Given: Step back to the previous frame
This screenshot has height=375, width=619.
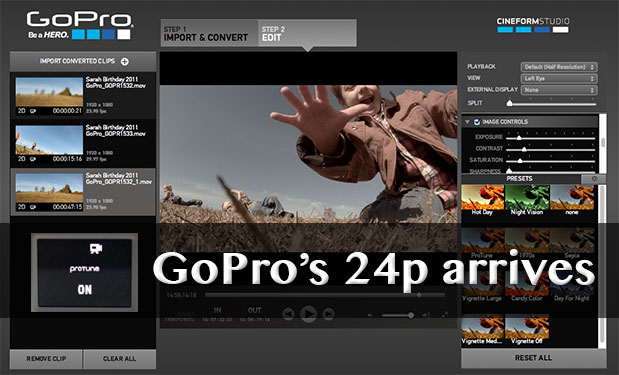Looking at the screenshot, I should [288, 314].
